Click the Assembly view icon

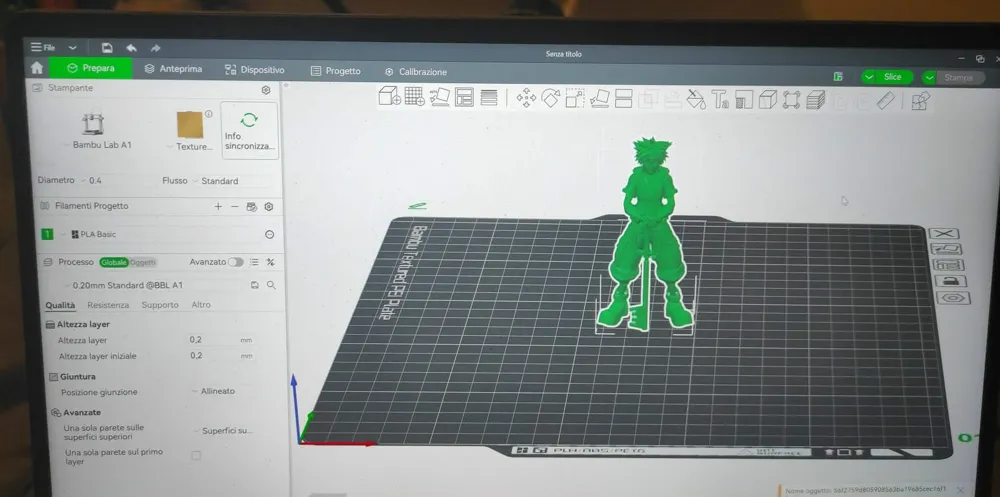click(920, 101)
